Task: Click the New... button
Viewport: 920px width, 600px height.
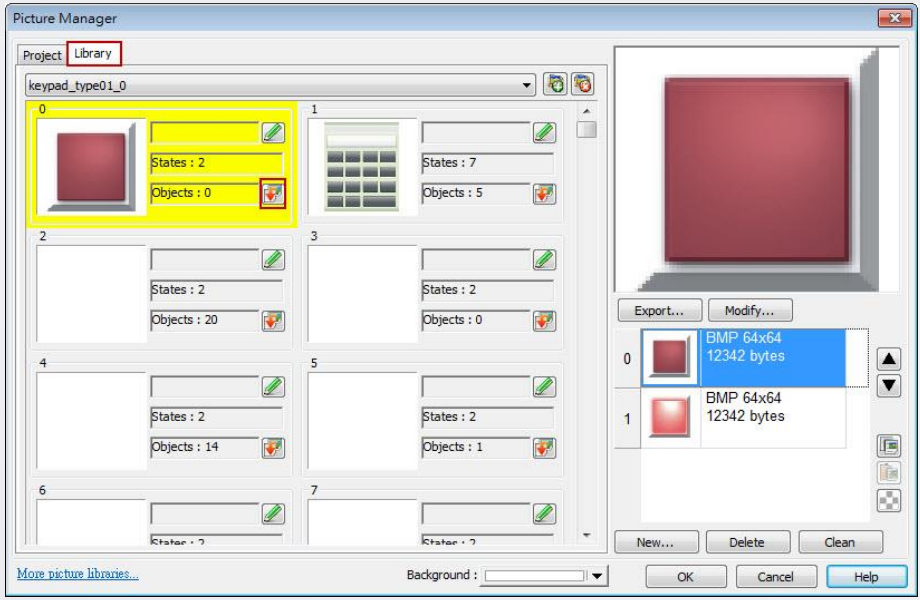Action: click(x=656, y=543)
